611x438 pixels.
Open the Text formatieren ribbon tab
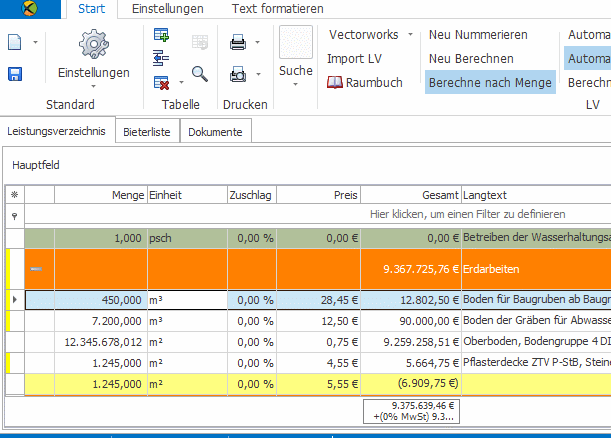tap(277, 9)
